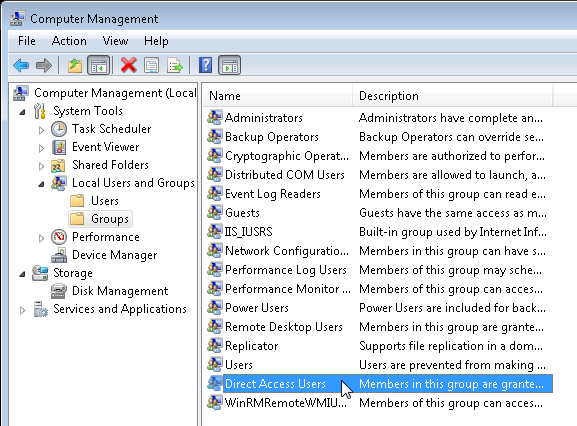
Task: Click the Forward arrow toolbar icon
Action: [x=44, y=65]
